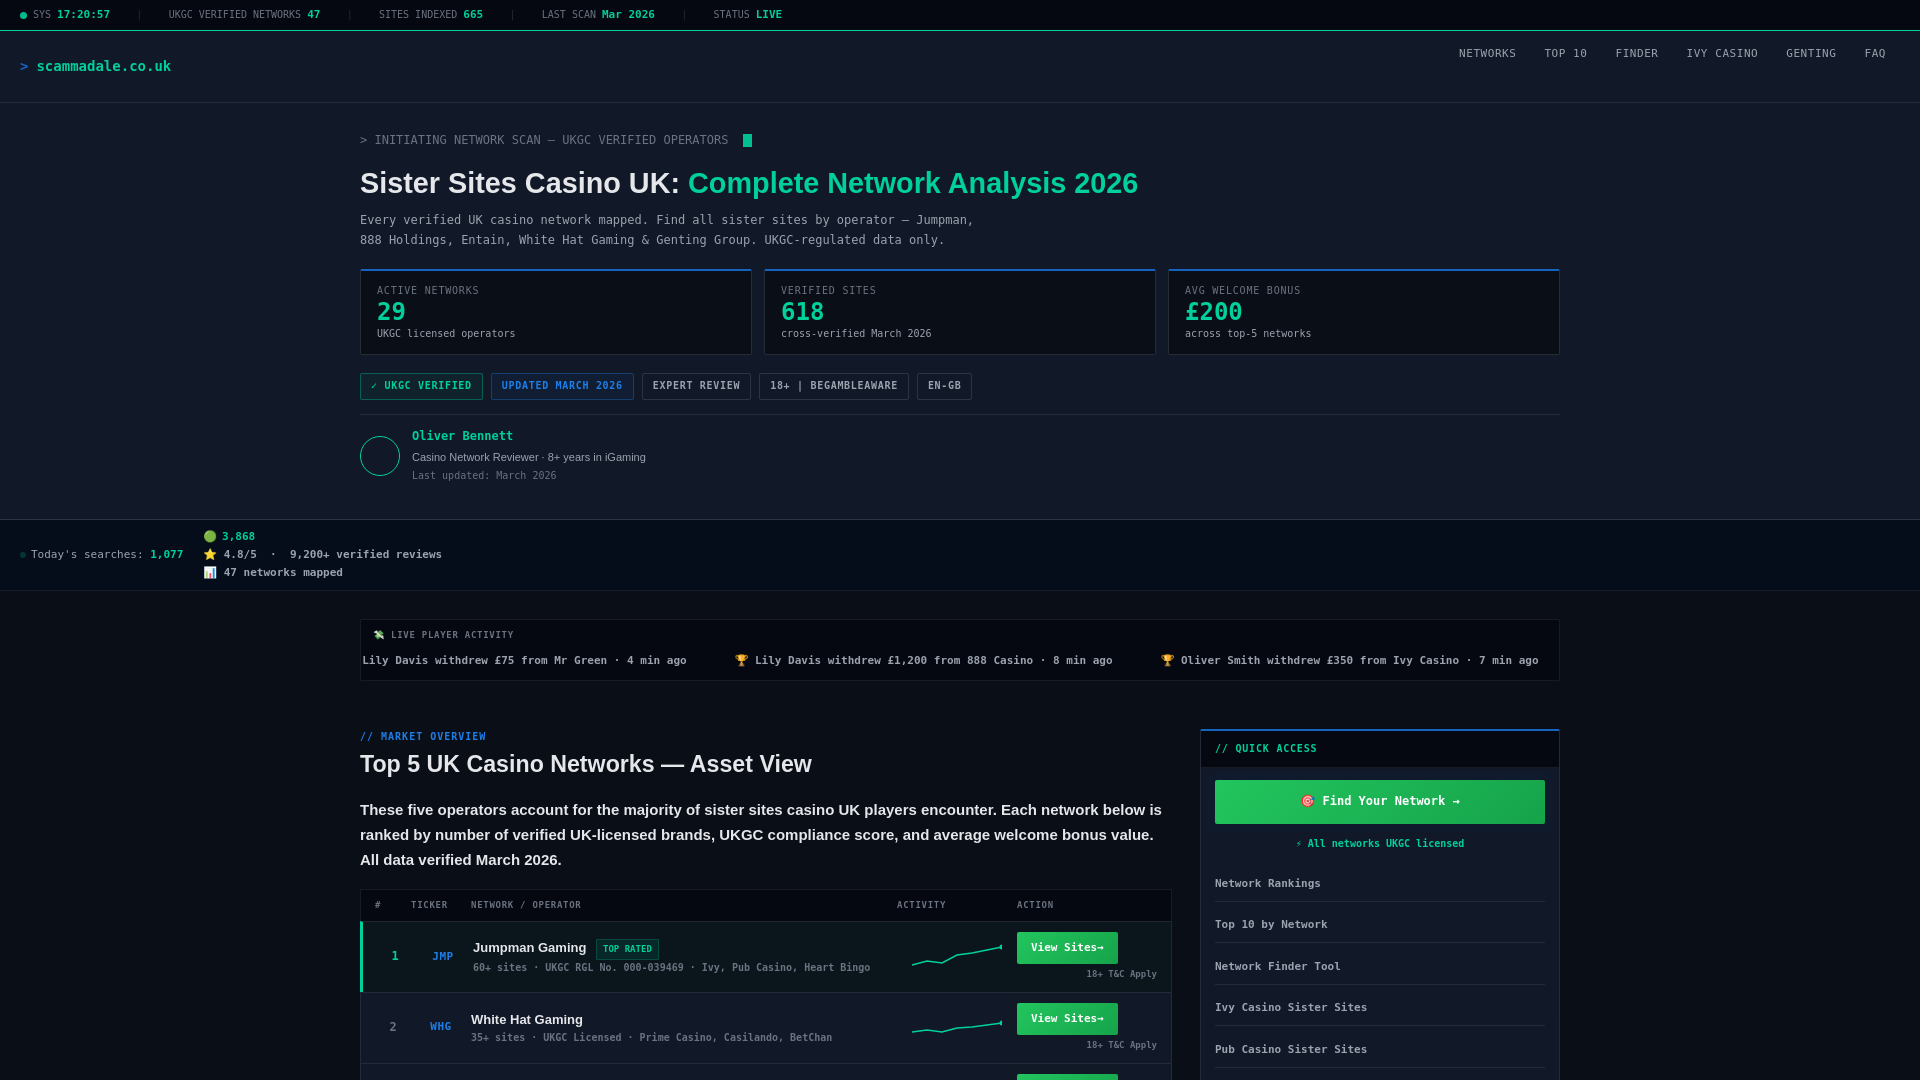Click the STATUS LIVE indicator in top bar
The width and height of the screenshot is (1920, 1080).
point(748,15)
